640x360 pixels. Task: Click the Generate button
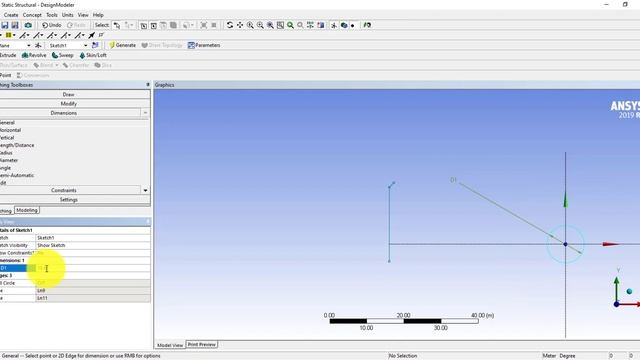click(122, 45)
